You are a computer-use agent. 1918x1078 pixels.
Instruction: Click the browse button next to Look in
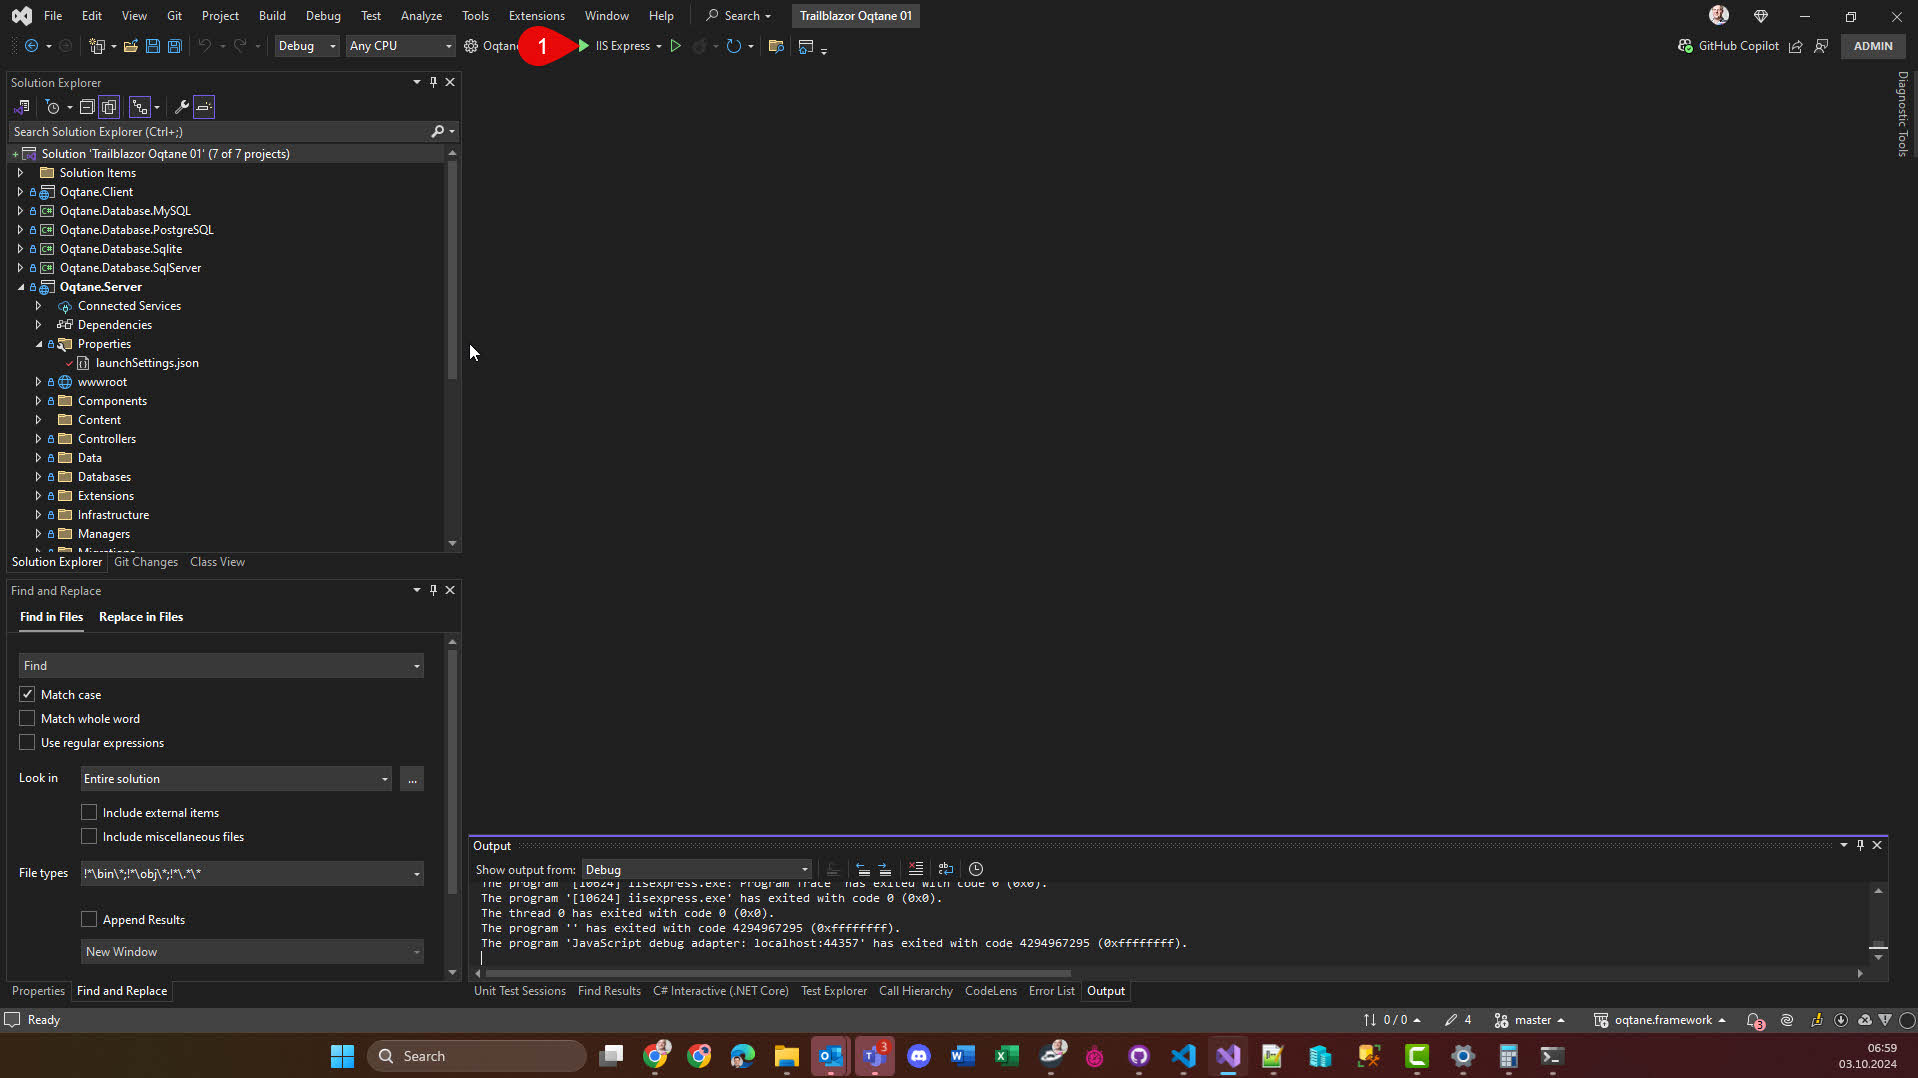click(x=412, y=778)
